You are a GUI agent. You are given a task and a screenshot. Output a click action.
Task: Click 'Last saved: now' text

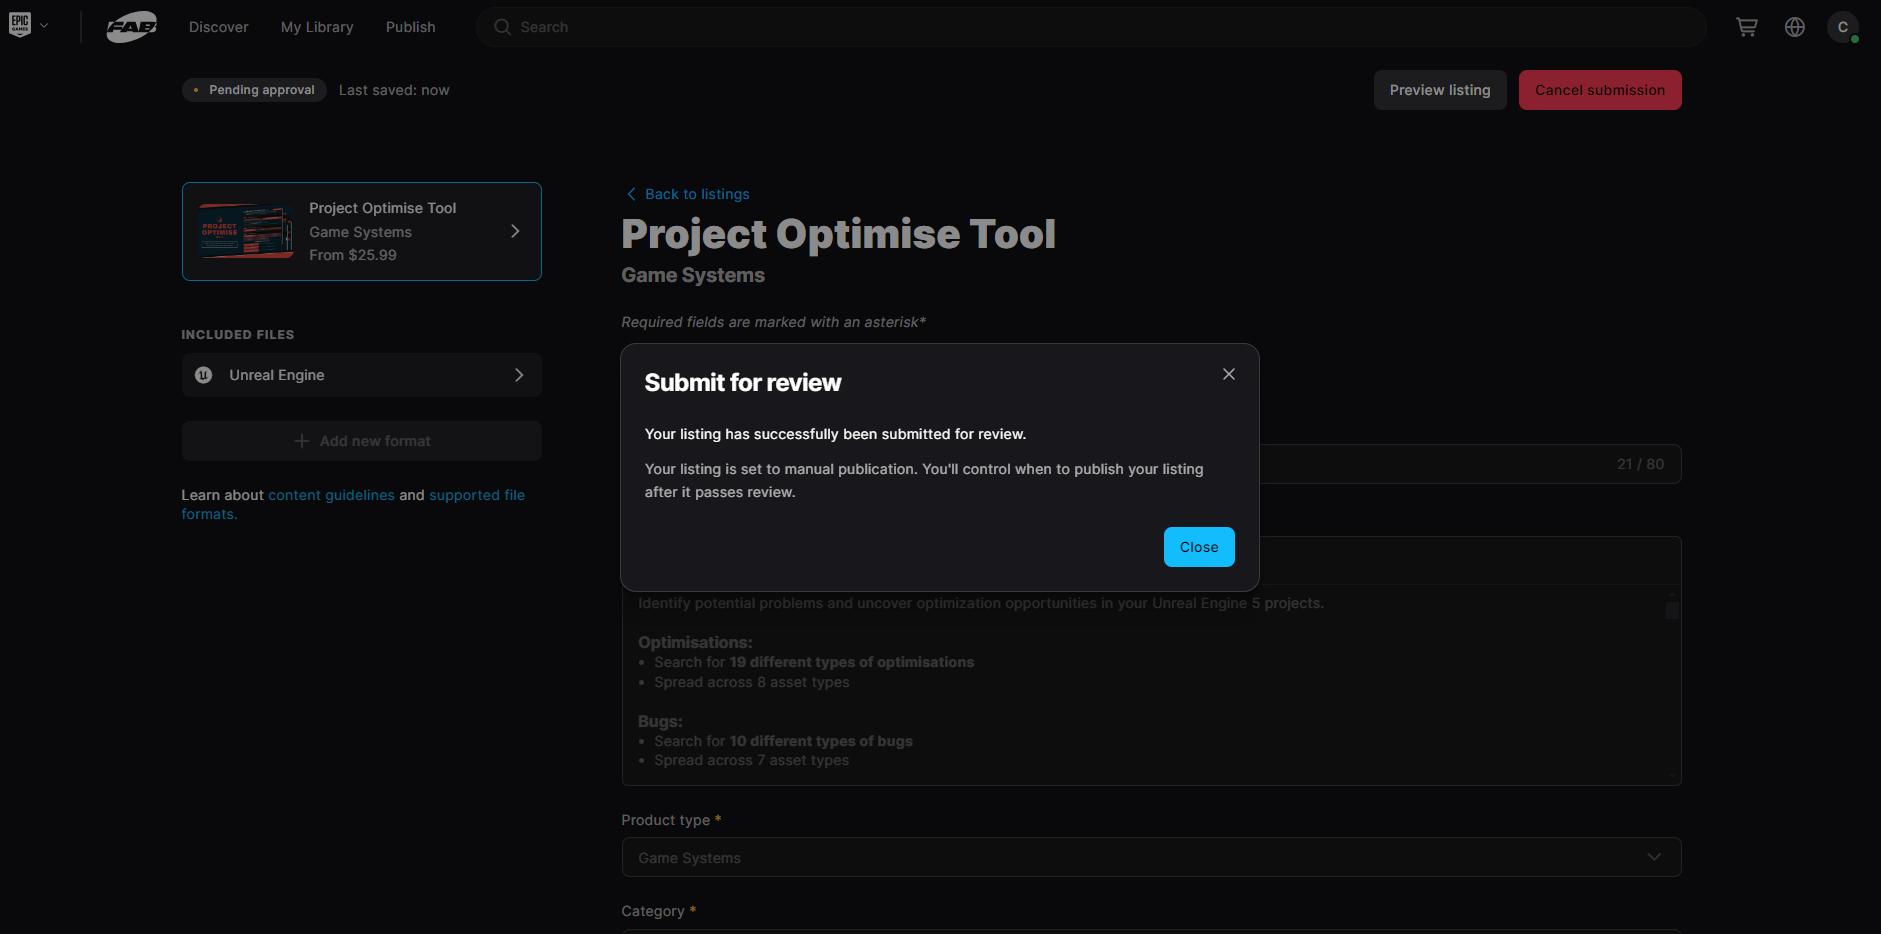coord(394,90)
